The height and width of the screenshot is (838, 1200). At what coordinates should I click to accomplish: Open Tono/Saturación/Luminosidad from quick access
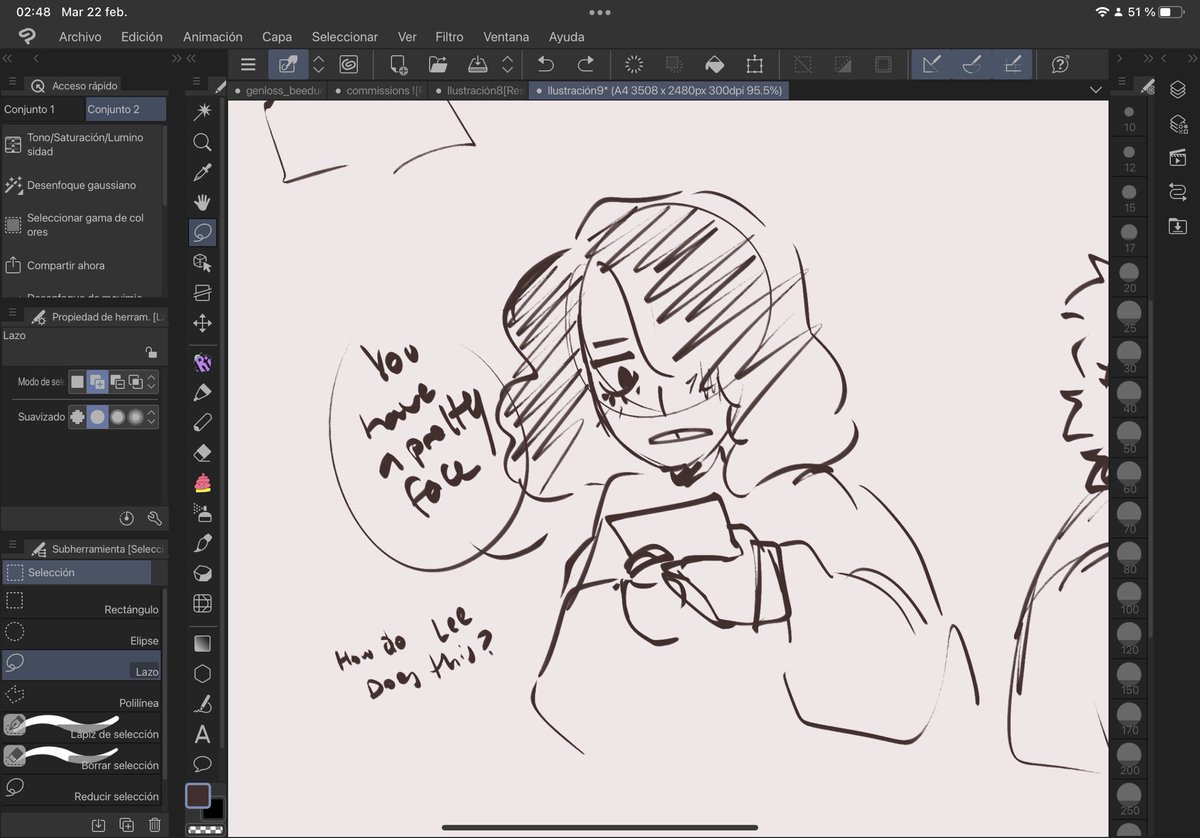(81, 144)
